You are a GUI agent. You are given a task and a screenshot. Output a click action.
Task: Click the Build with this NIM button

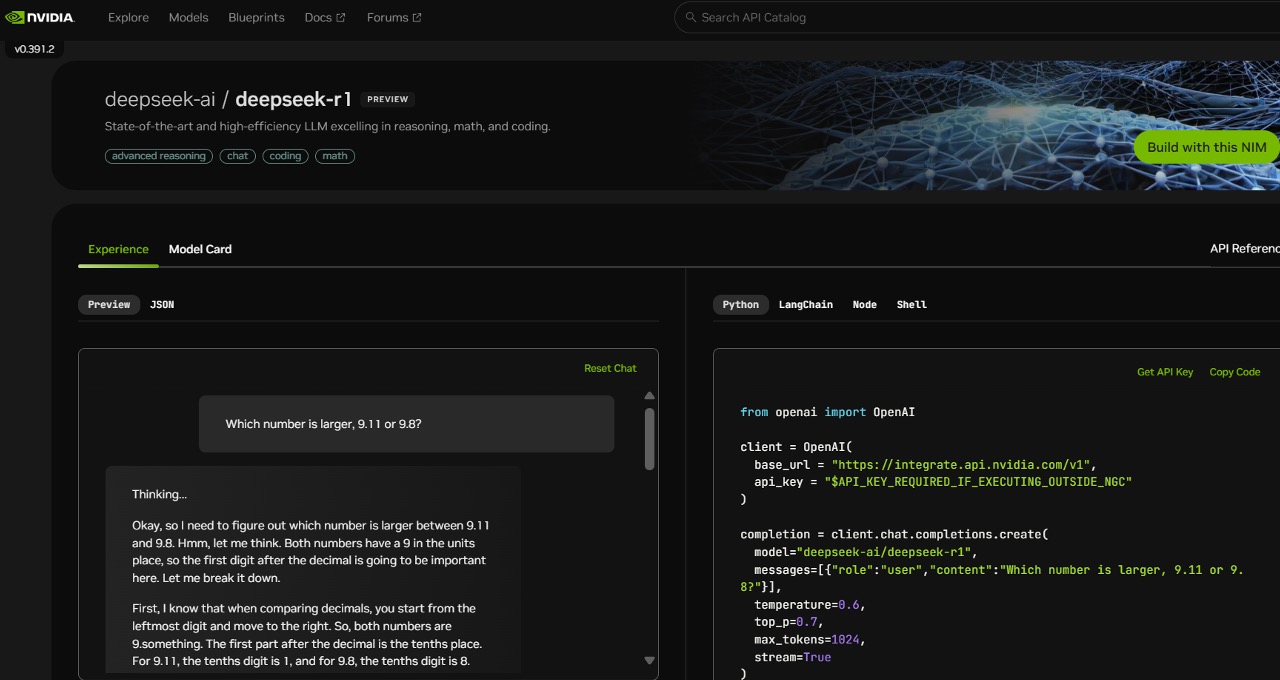[1206, 147]
